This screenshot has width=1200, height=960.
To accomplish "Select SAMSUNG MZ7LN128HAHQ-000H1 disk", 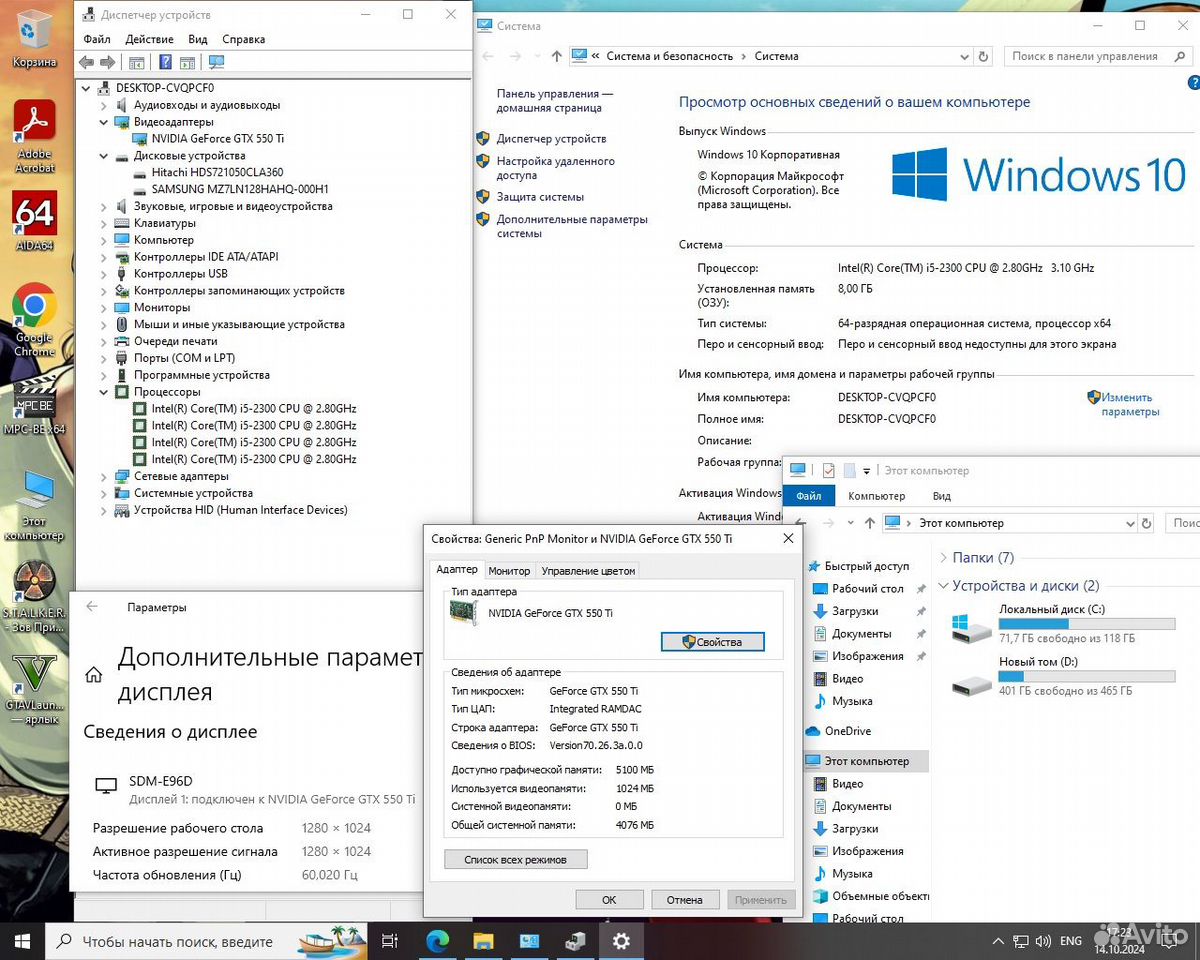I will [x=240, y=190].
